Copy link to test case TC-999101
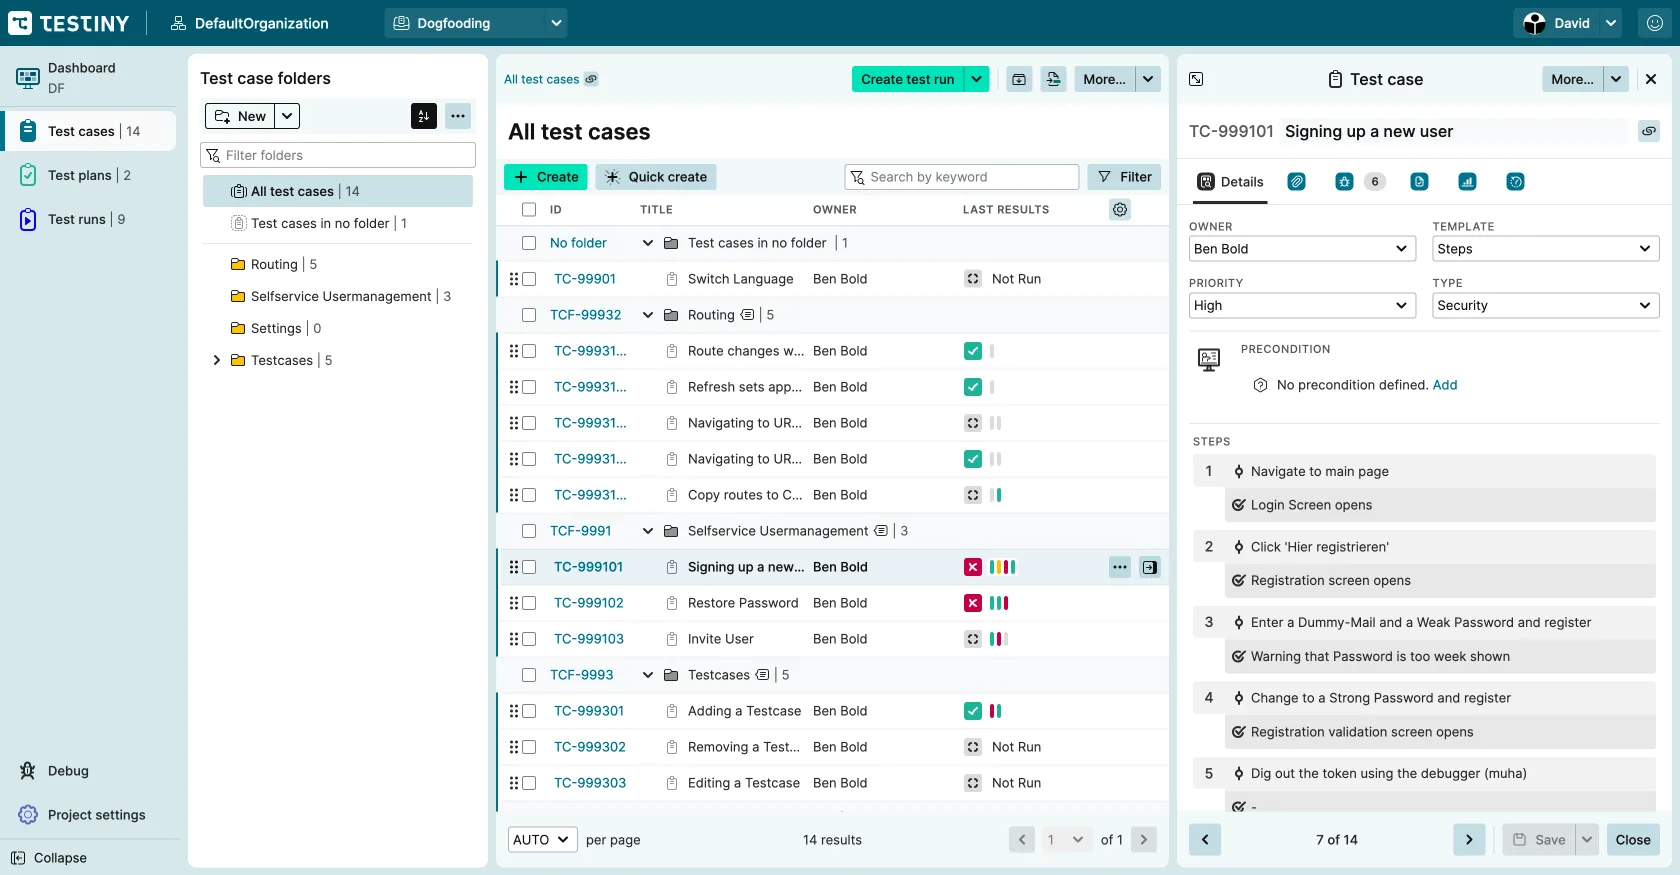This screenshot has width=1680, height=875. click(x=1649, y=131)
